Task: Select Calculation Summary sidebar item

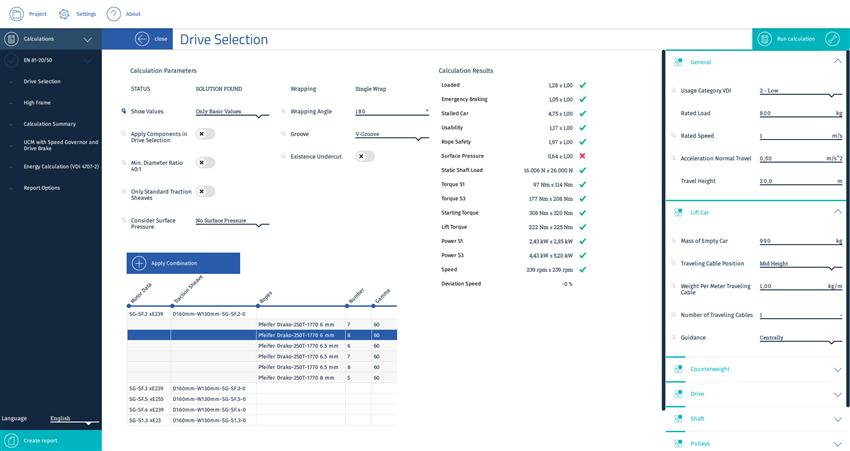Action: (x=50, y=124)
